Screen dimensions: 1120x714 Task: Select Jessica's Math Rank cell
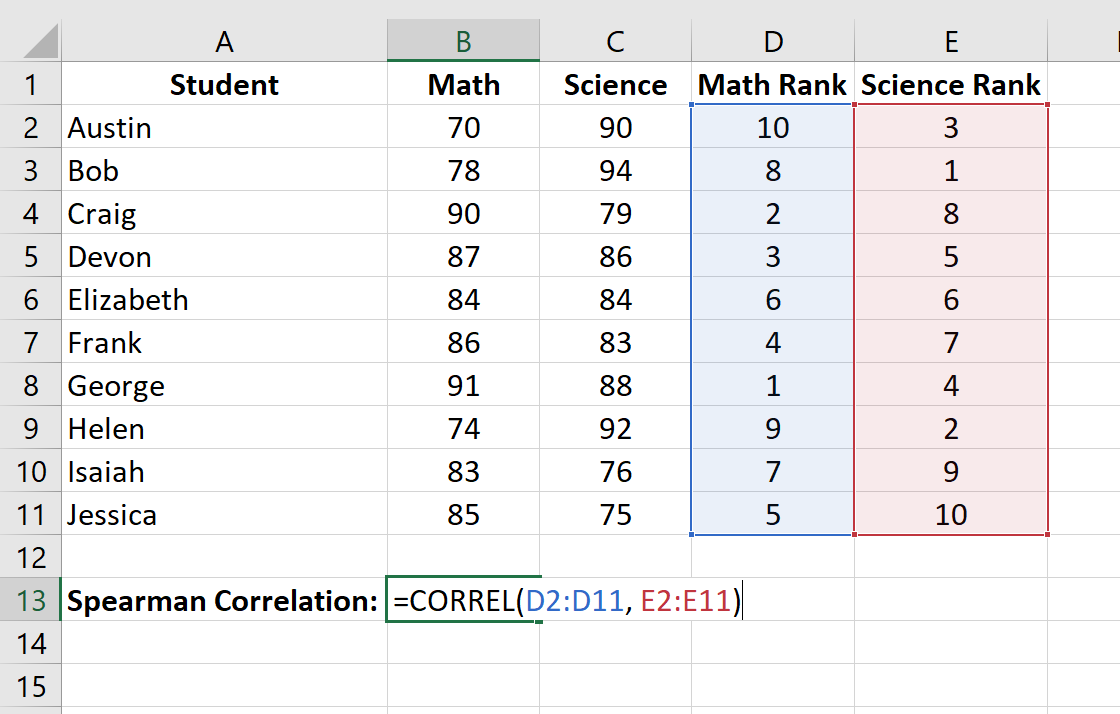coord(773,514)
